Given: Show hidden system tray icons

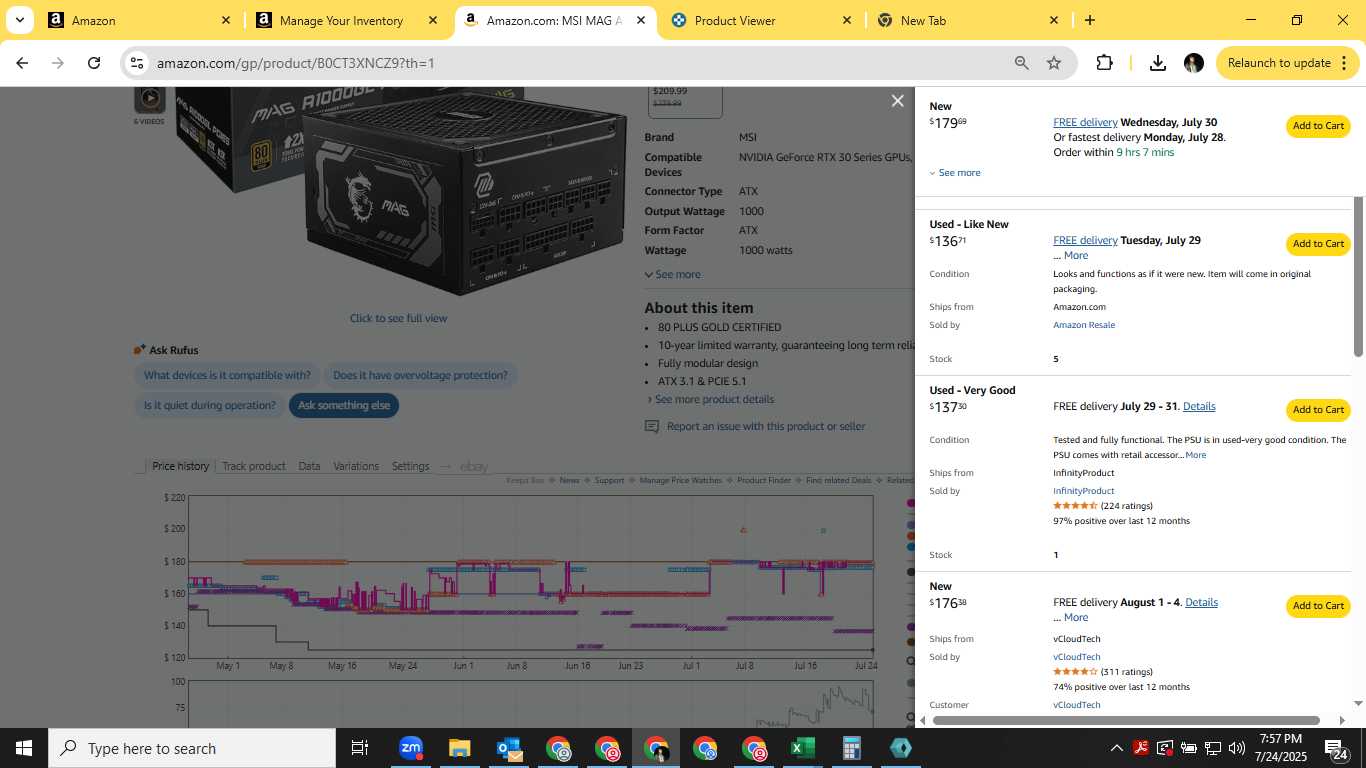Looking at the screenshot, I should click(x=1117, y=748).
